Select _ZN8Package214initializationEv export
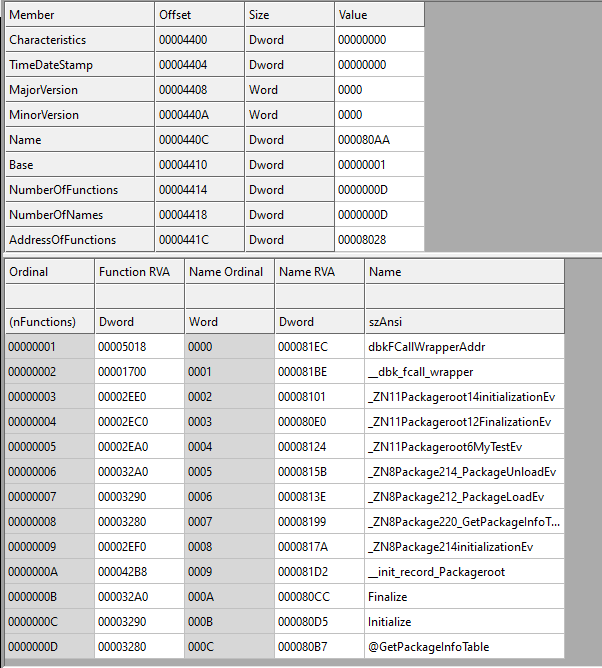602x668 pixels. pos(465,547)
